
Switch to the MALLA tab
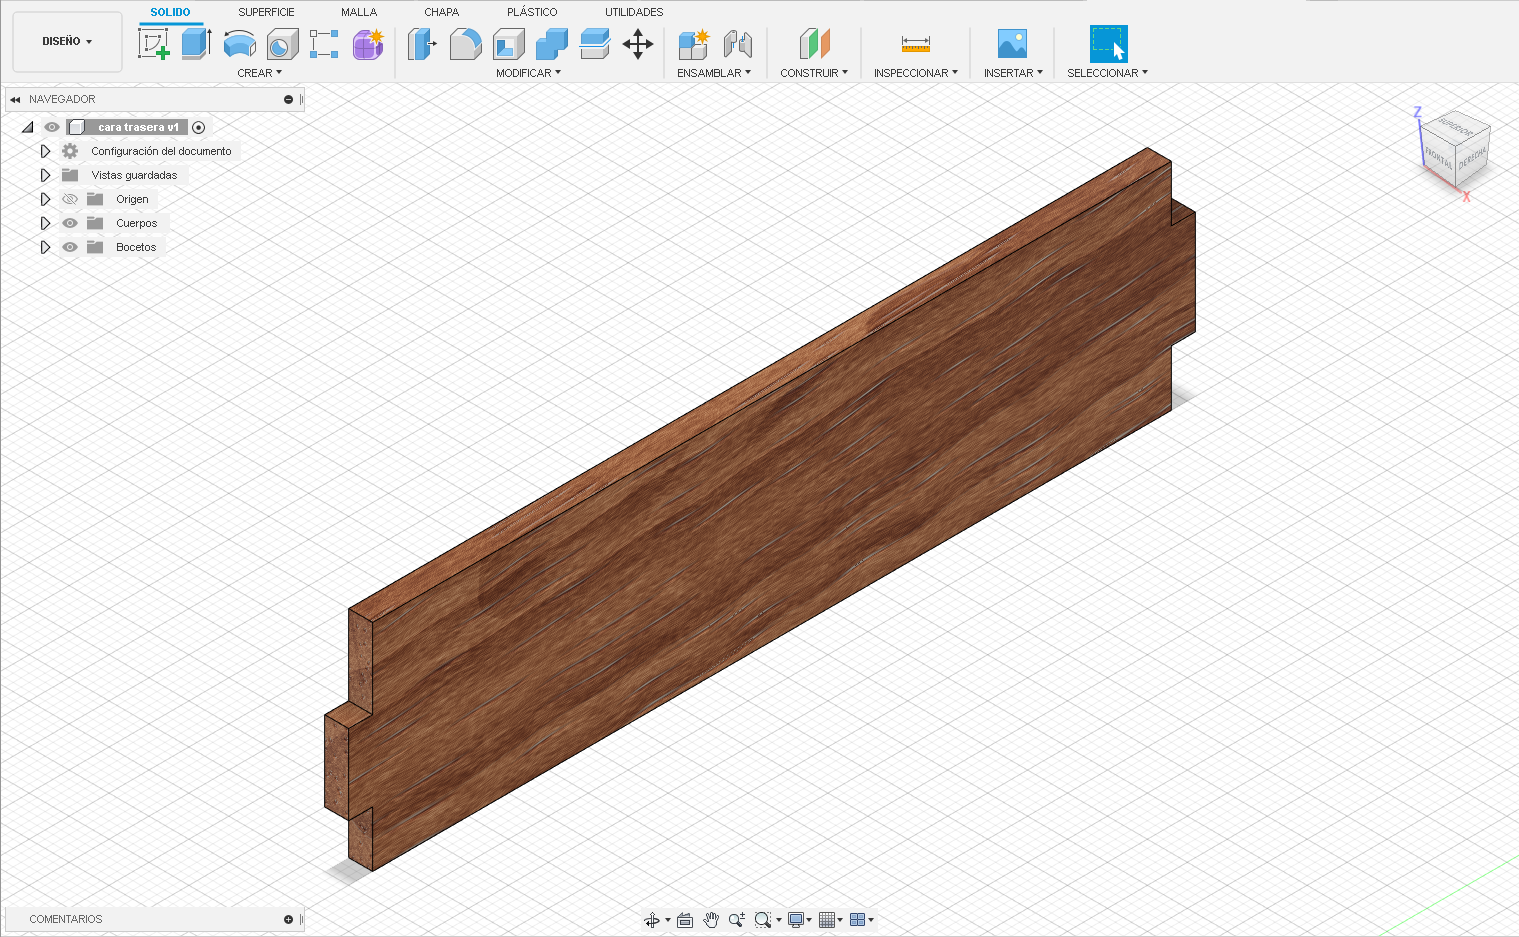pos(359,12)
